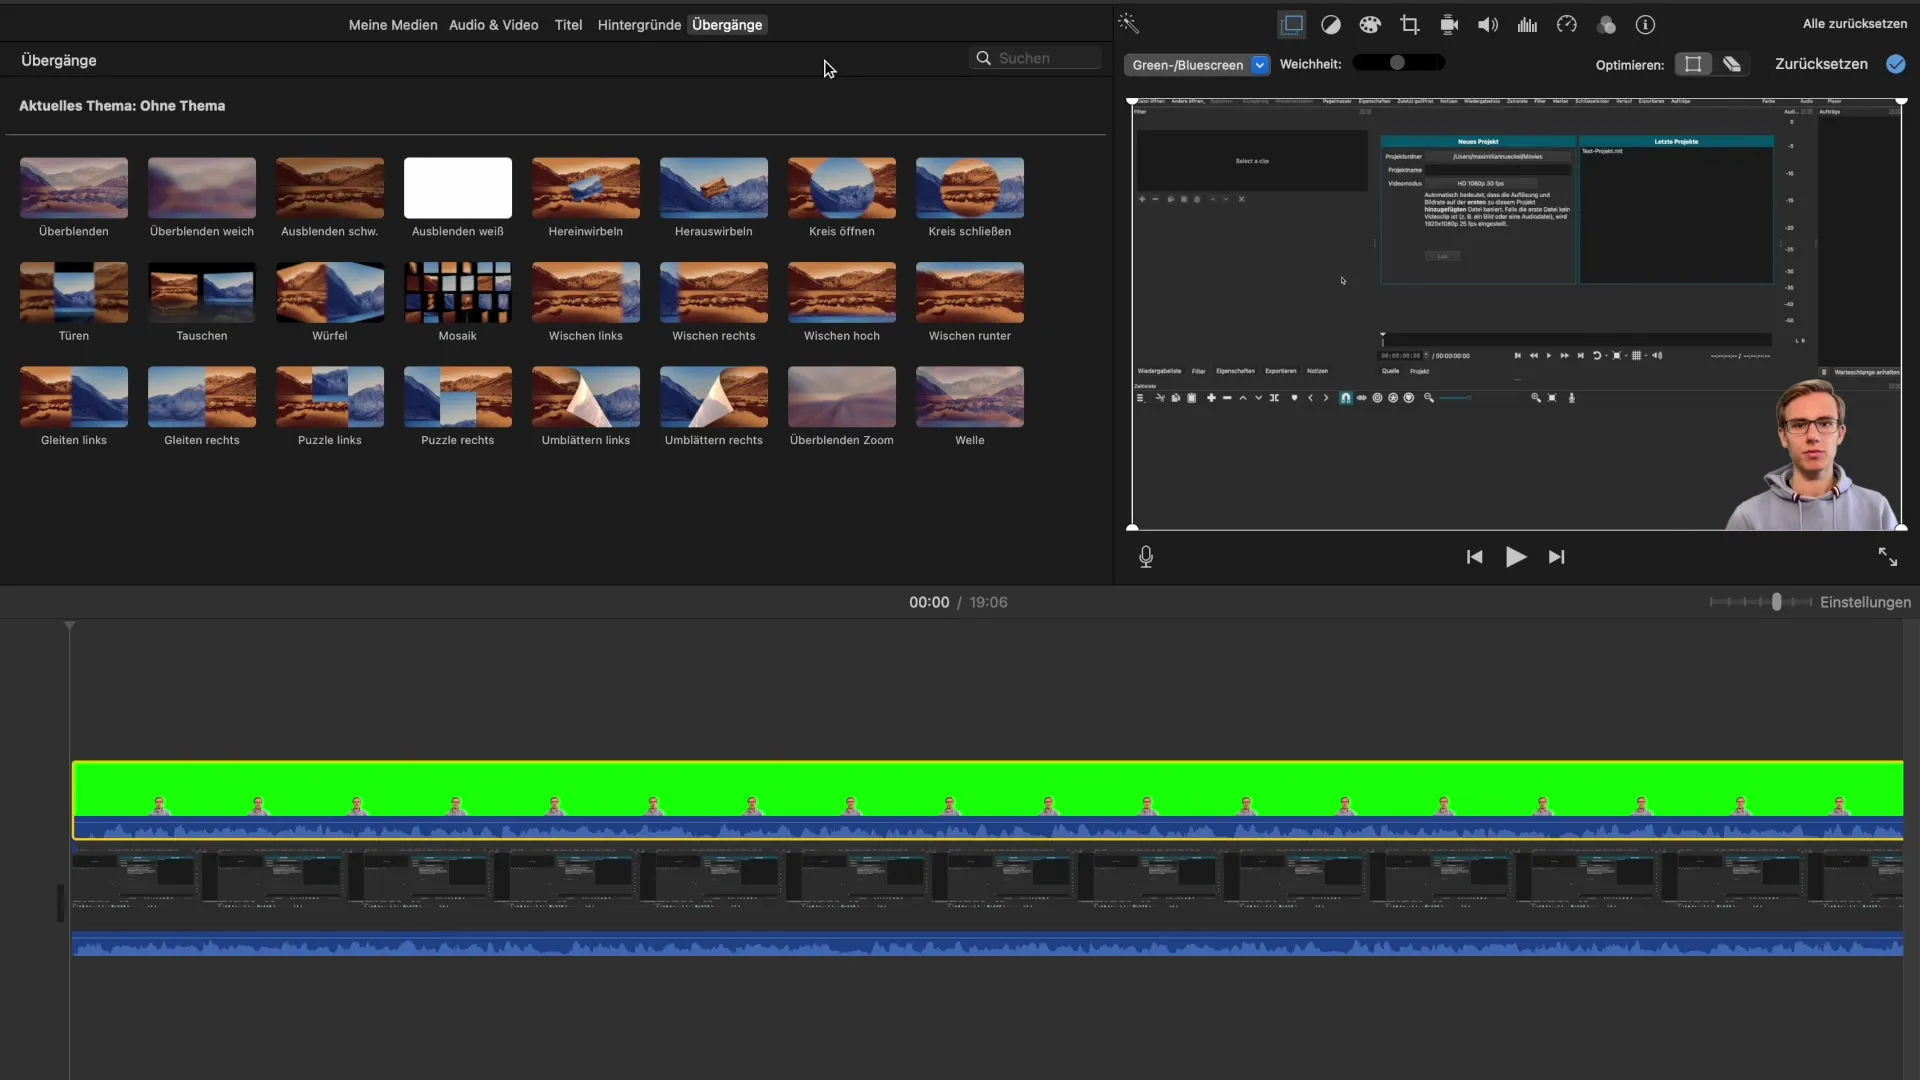Choose the Wischen rechts transition

pos(714,292)
